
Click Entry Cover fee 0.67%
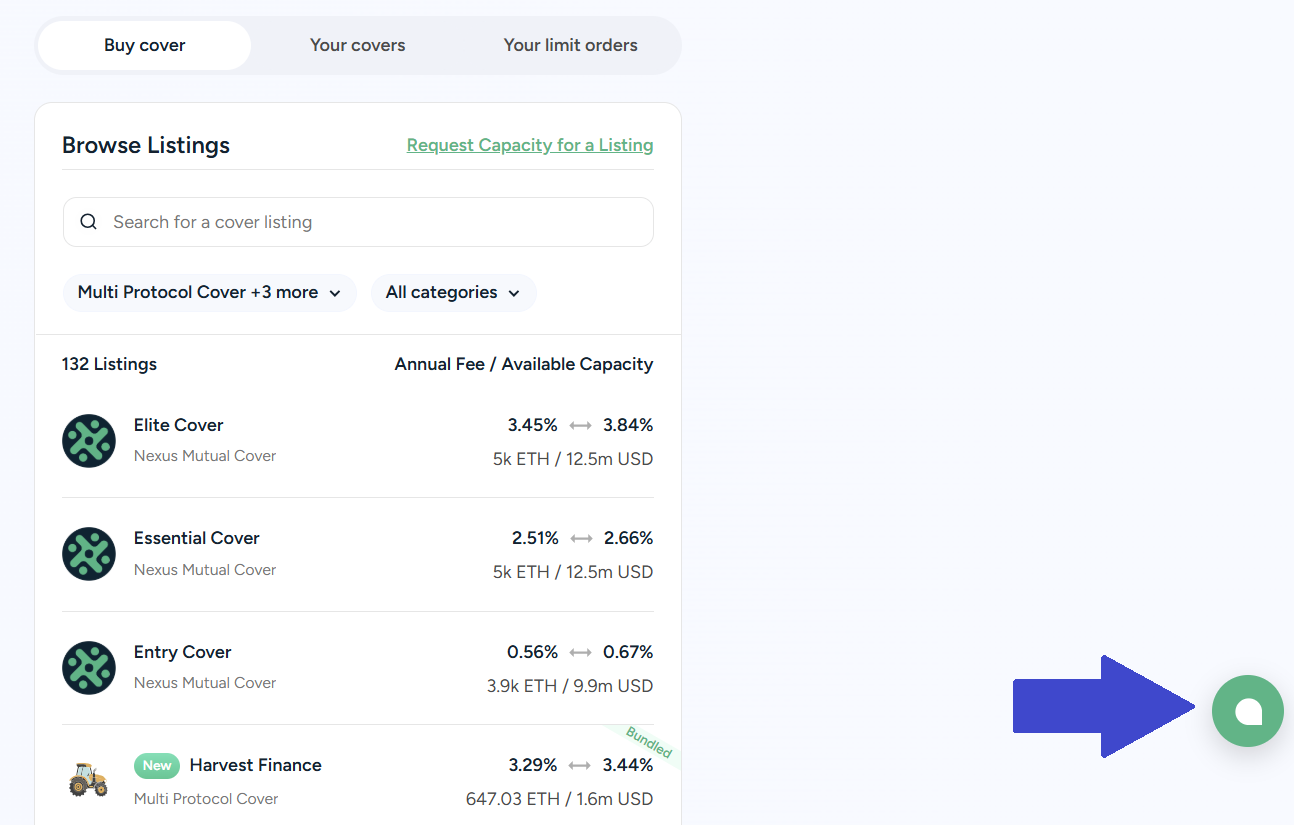628,652
